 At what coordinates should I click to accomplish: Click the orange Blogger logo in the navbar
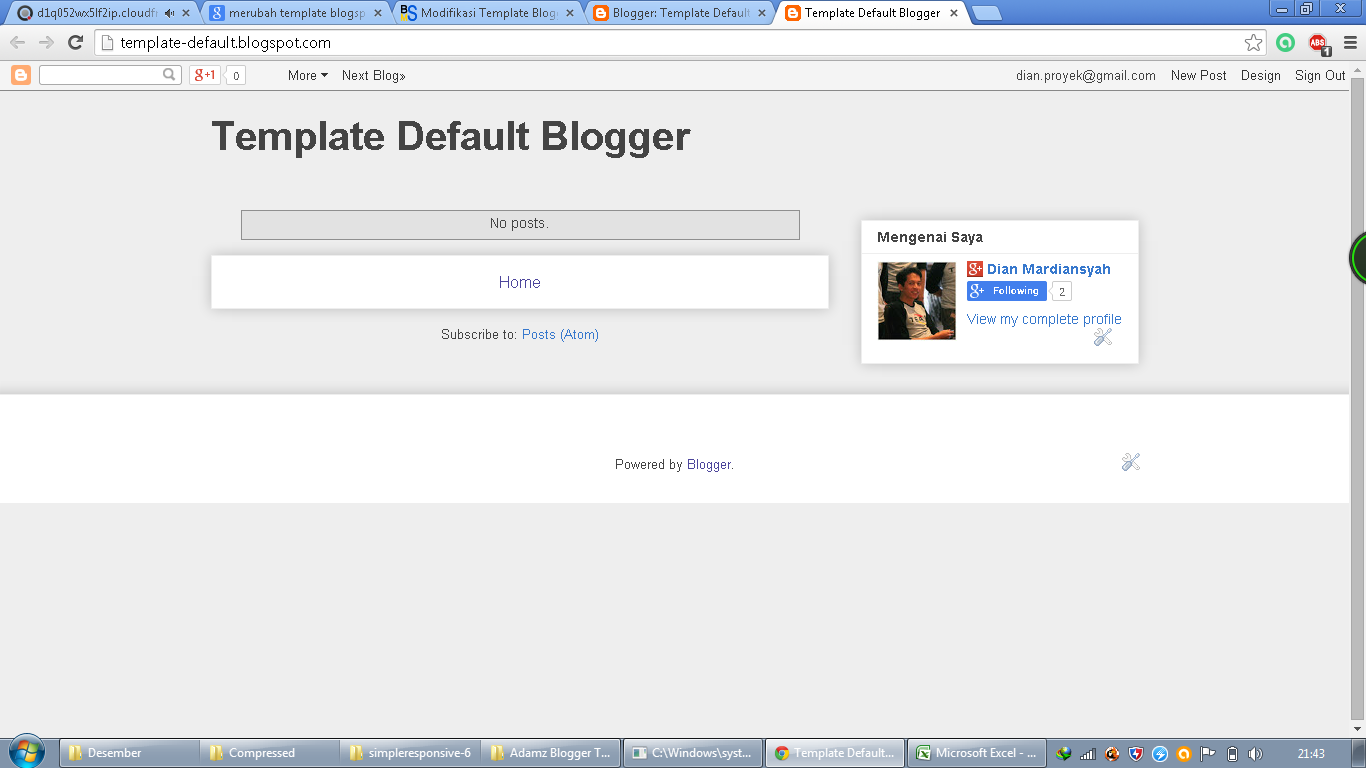[x=20, y=75]
